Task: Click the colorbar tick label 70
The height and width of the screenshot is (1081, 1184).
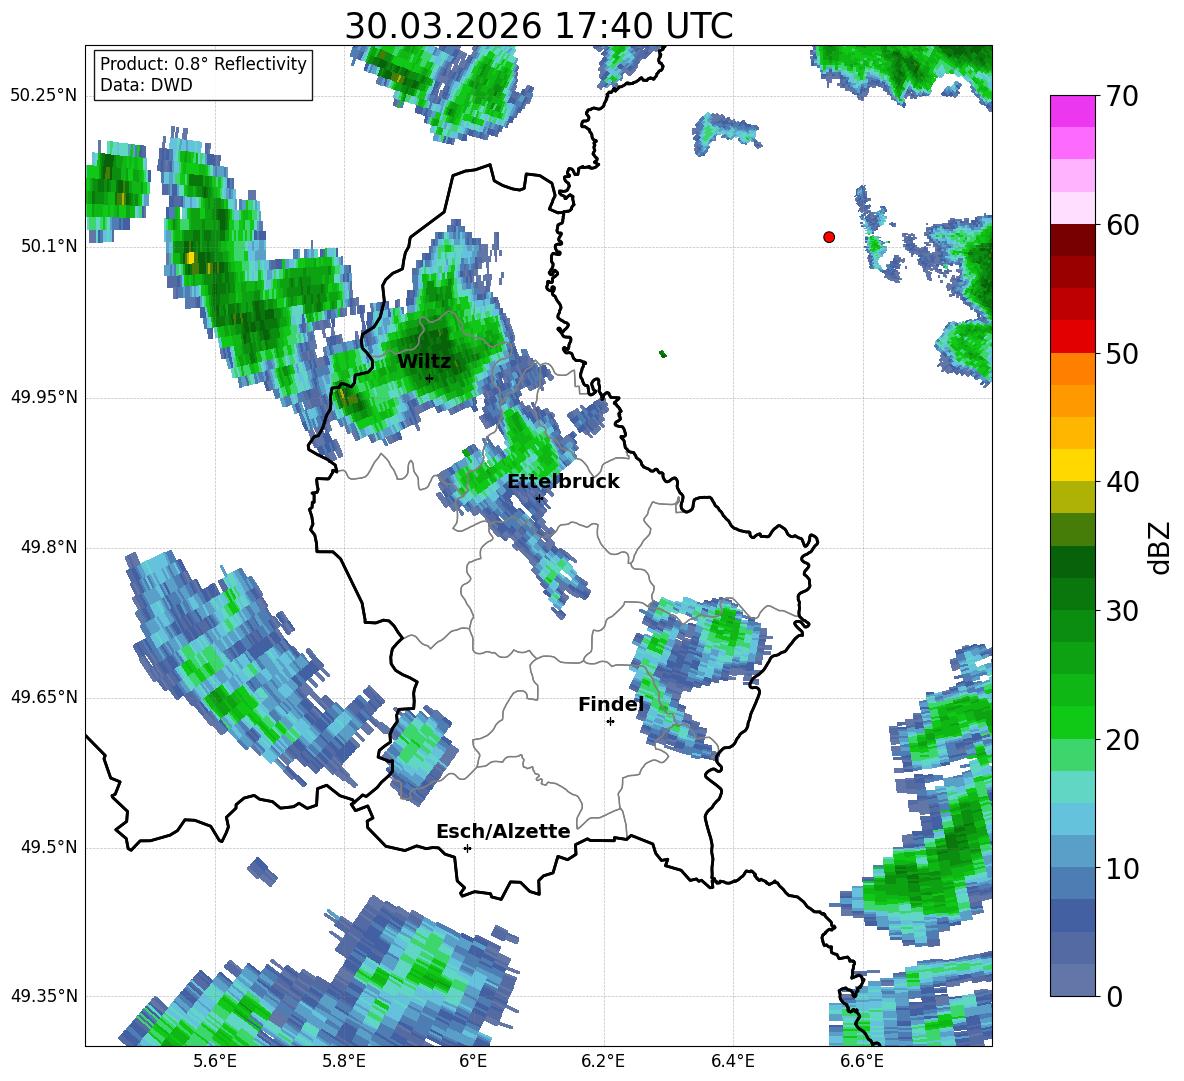Action: click(1122, 96)
